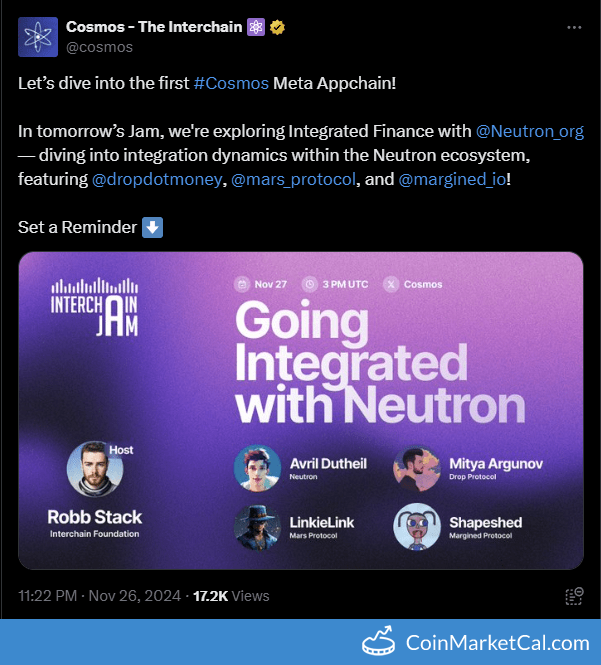The height and width of the screenshot is (665, 601).
Task: Click the clock icon beside 3 PM UTC
Action: tap(309, 284)
